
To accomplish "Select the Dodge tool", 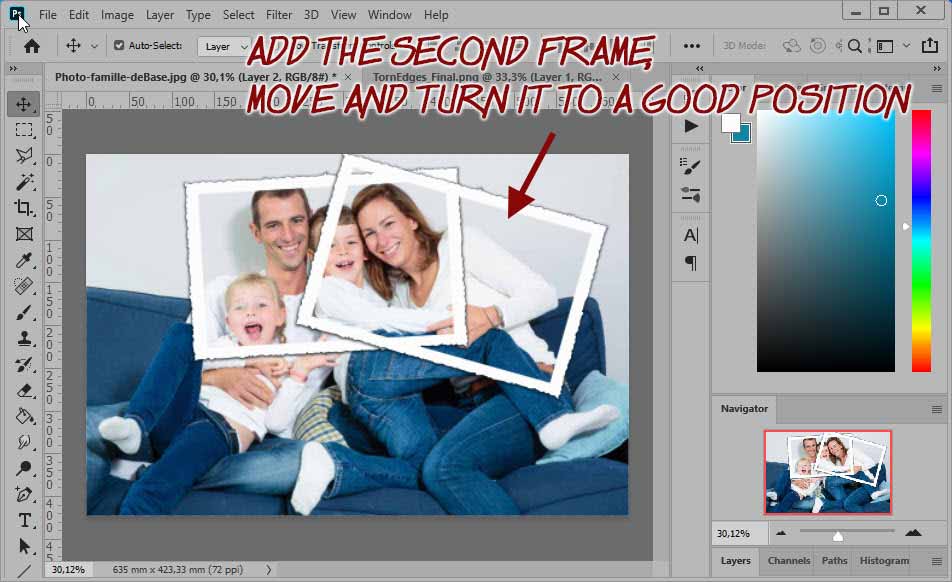I will (x=24, y=468).
